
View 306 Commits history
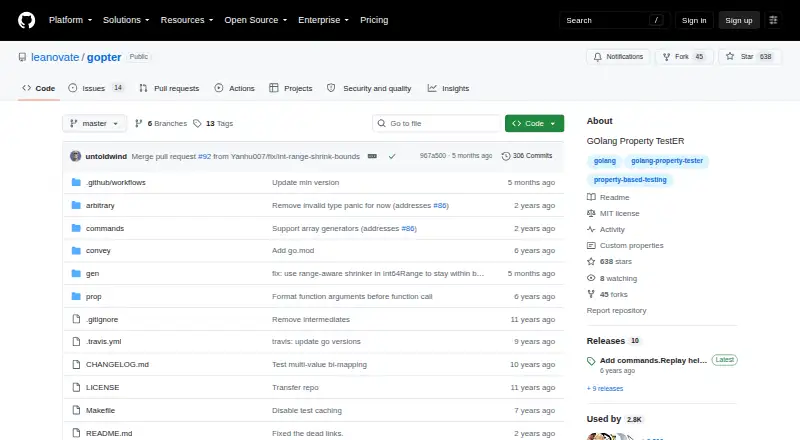[527, 156]
